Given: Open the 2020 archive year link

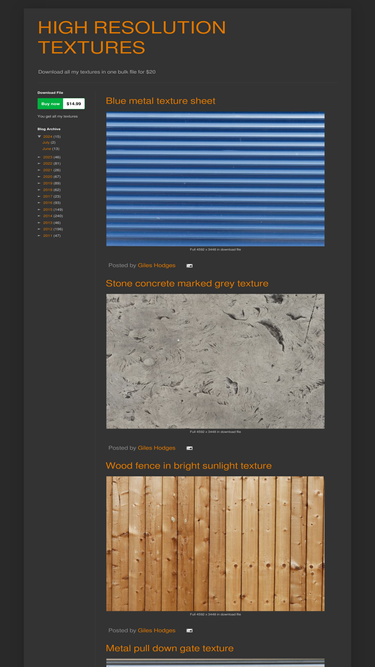Looking at the screenshot, I should pyautogui.click(x=48, y=177).
